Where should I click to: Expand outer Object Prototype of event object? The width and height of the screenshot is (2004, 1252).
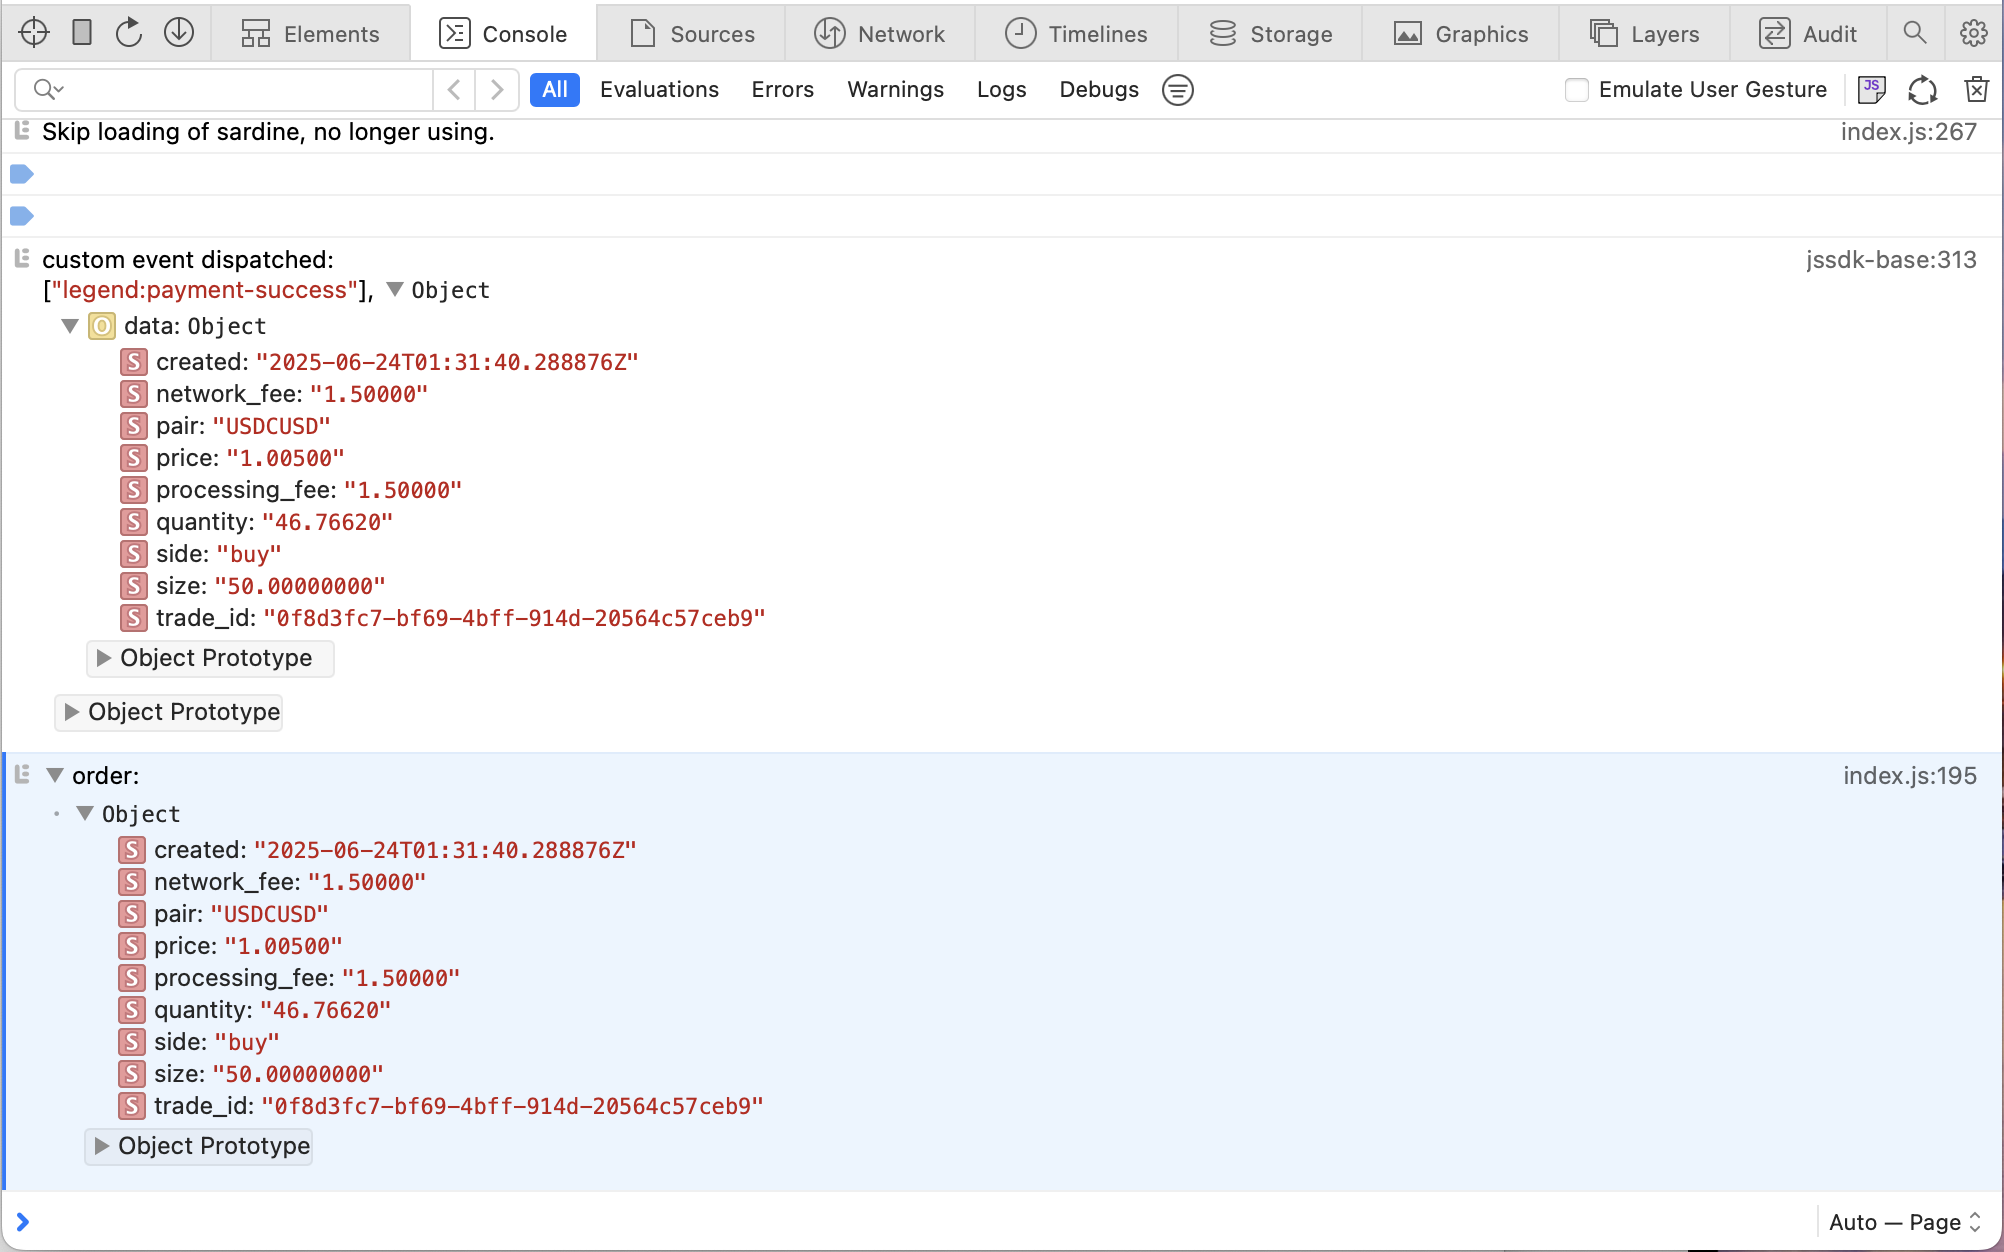71,712
